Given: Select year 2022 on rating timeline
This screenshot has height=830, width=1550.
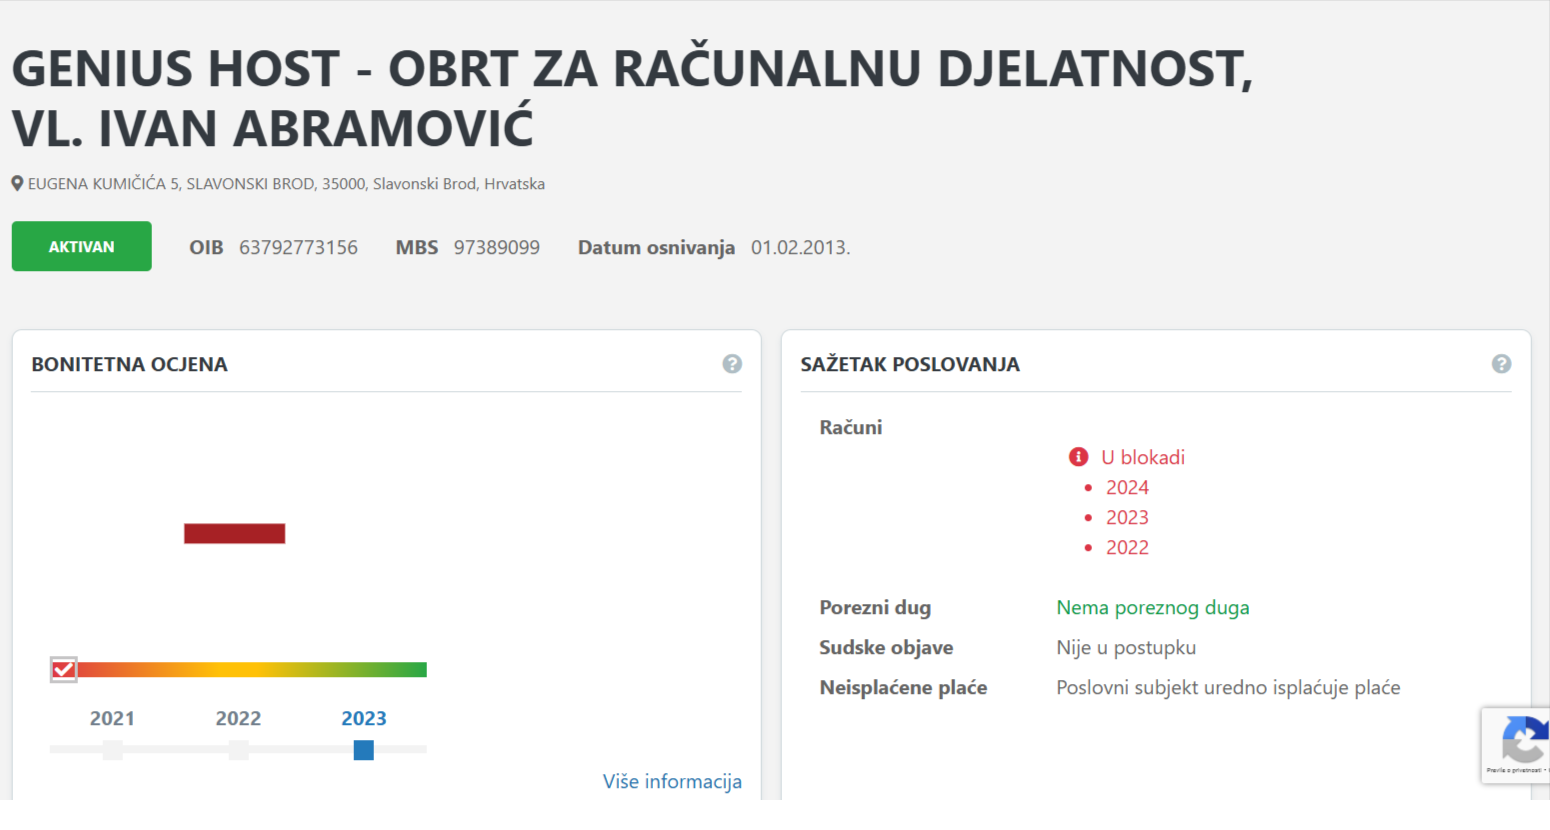Looking at the screenshot, I should click(x=238, y=718).
